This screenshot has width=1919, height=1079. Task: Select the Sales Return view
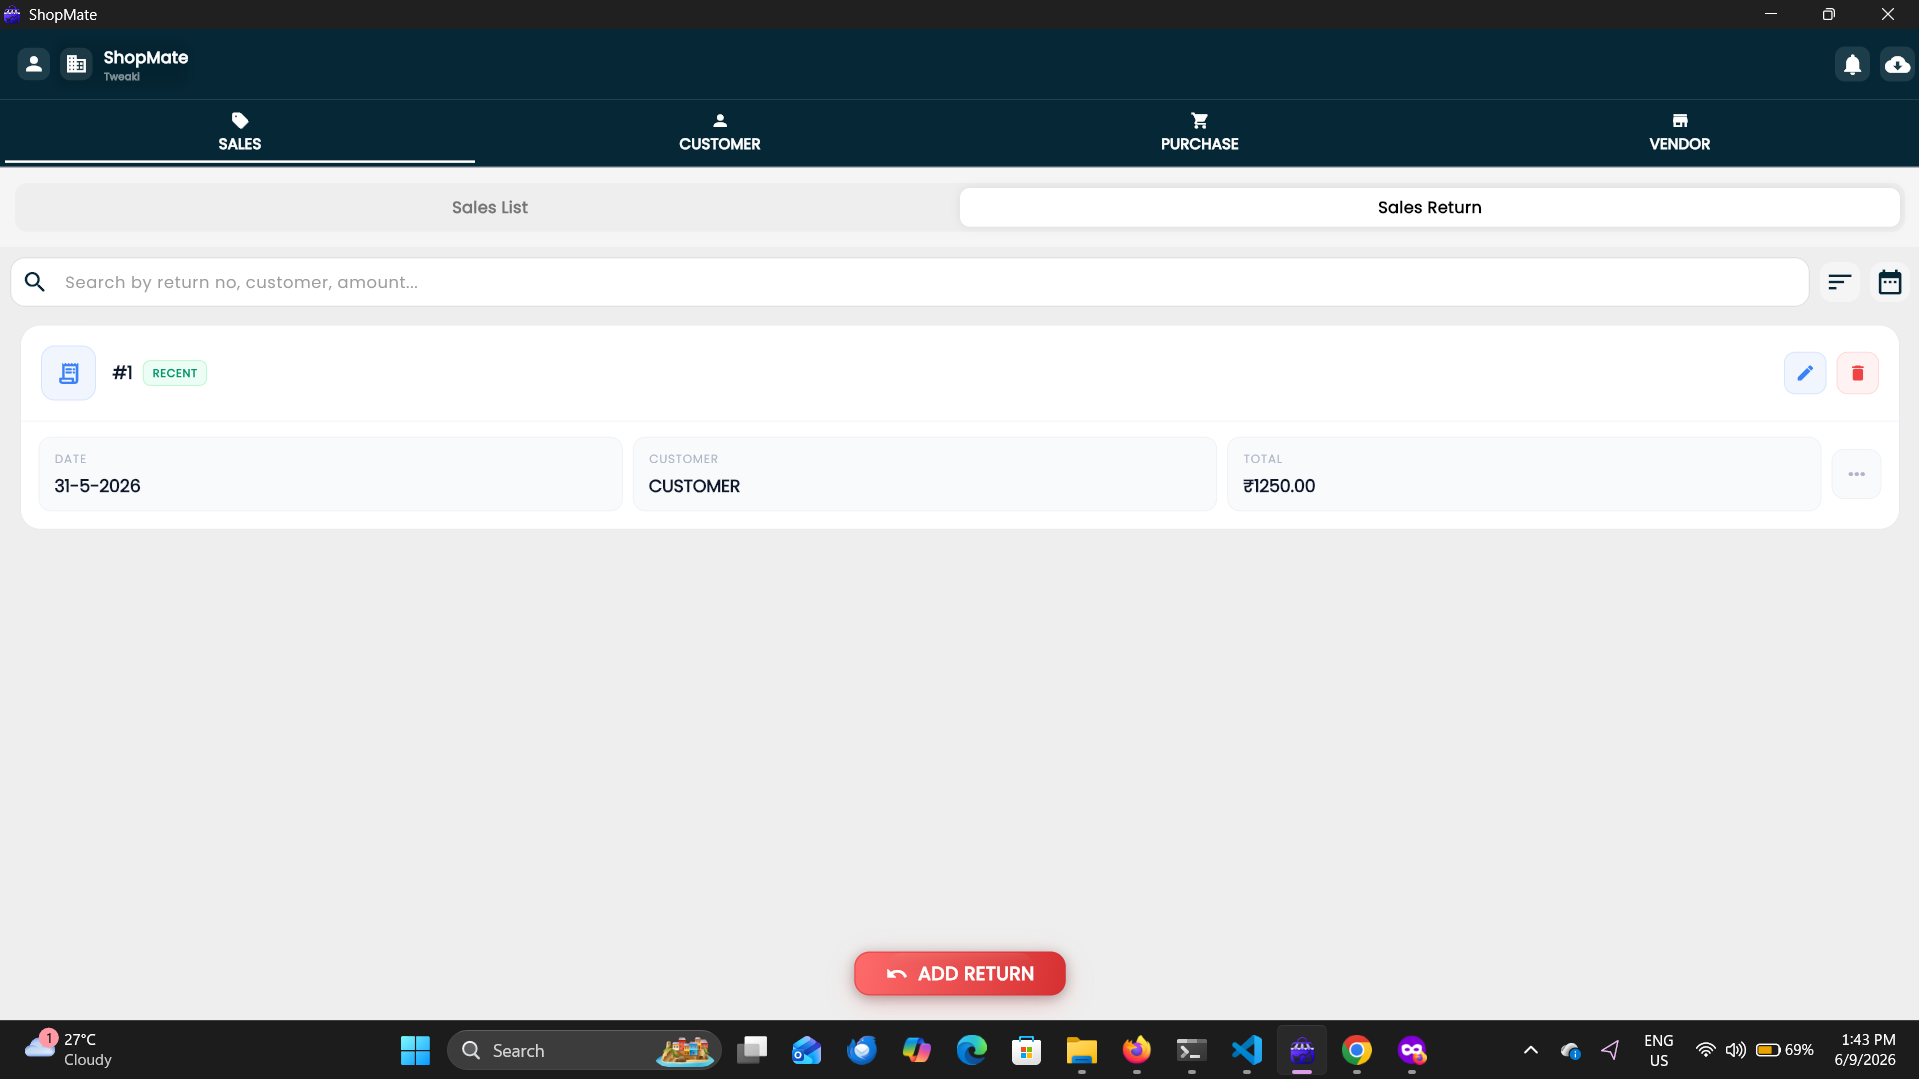coord(1429,207)
